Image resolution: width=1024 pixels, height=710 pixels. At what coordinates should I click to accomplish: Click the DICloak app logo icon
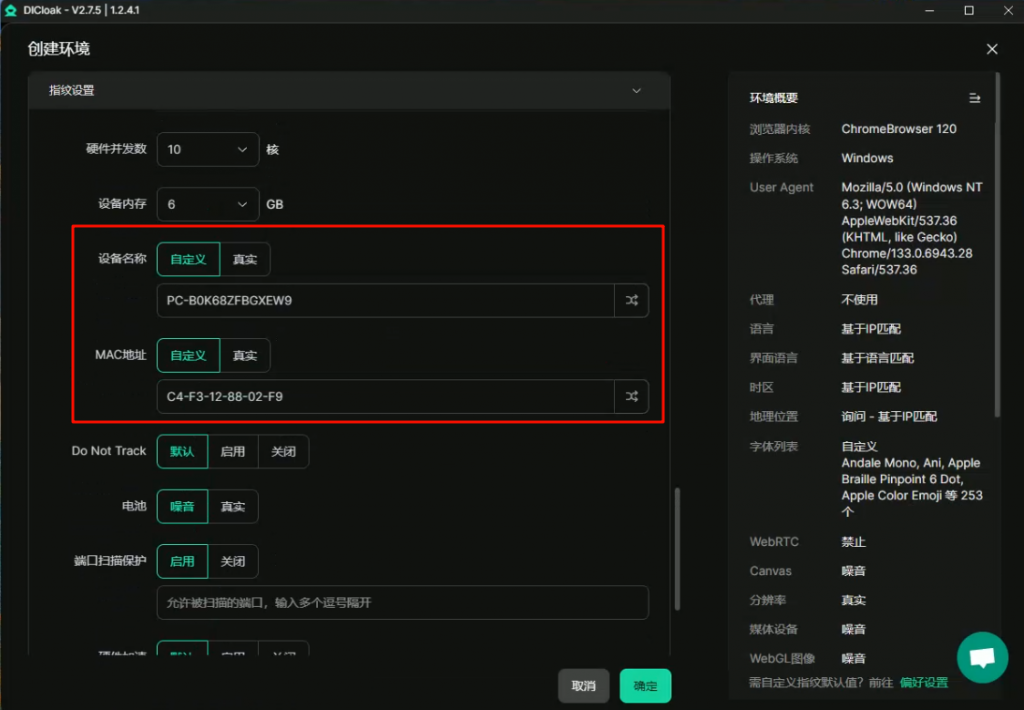tap(11, 10)
